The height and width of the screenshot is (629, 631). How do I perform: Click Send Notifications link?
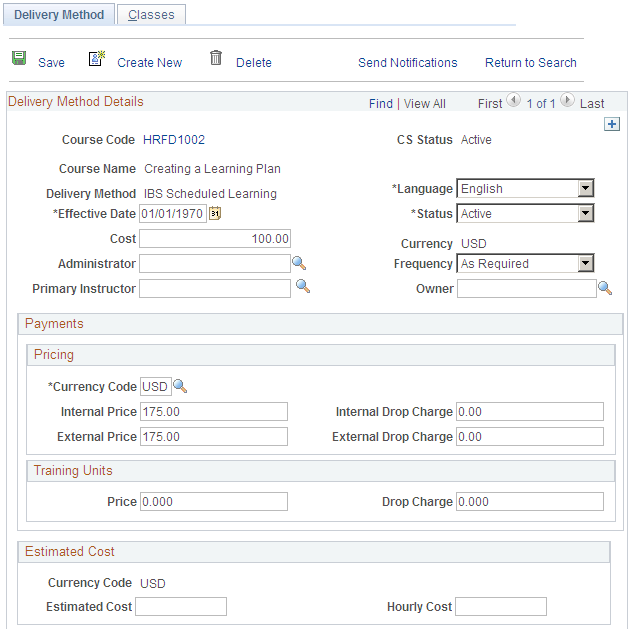click(408, 63)
